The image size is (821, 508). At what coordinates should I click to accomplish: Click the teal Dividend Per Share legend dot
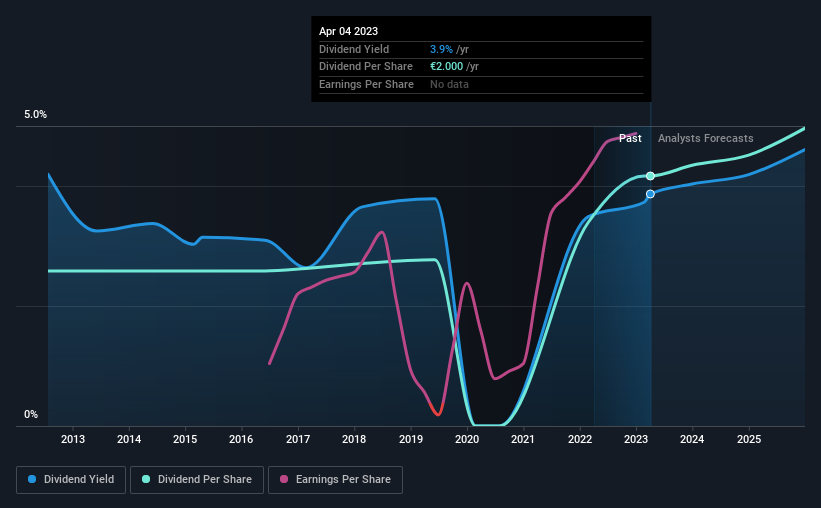click(146, 479)
